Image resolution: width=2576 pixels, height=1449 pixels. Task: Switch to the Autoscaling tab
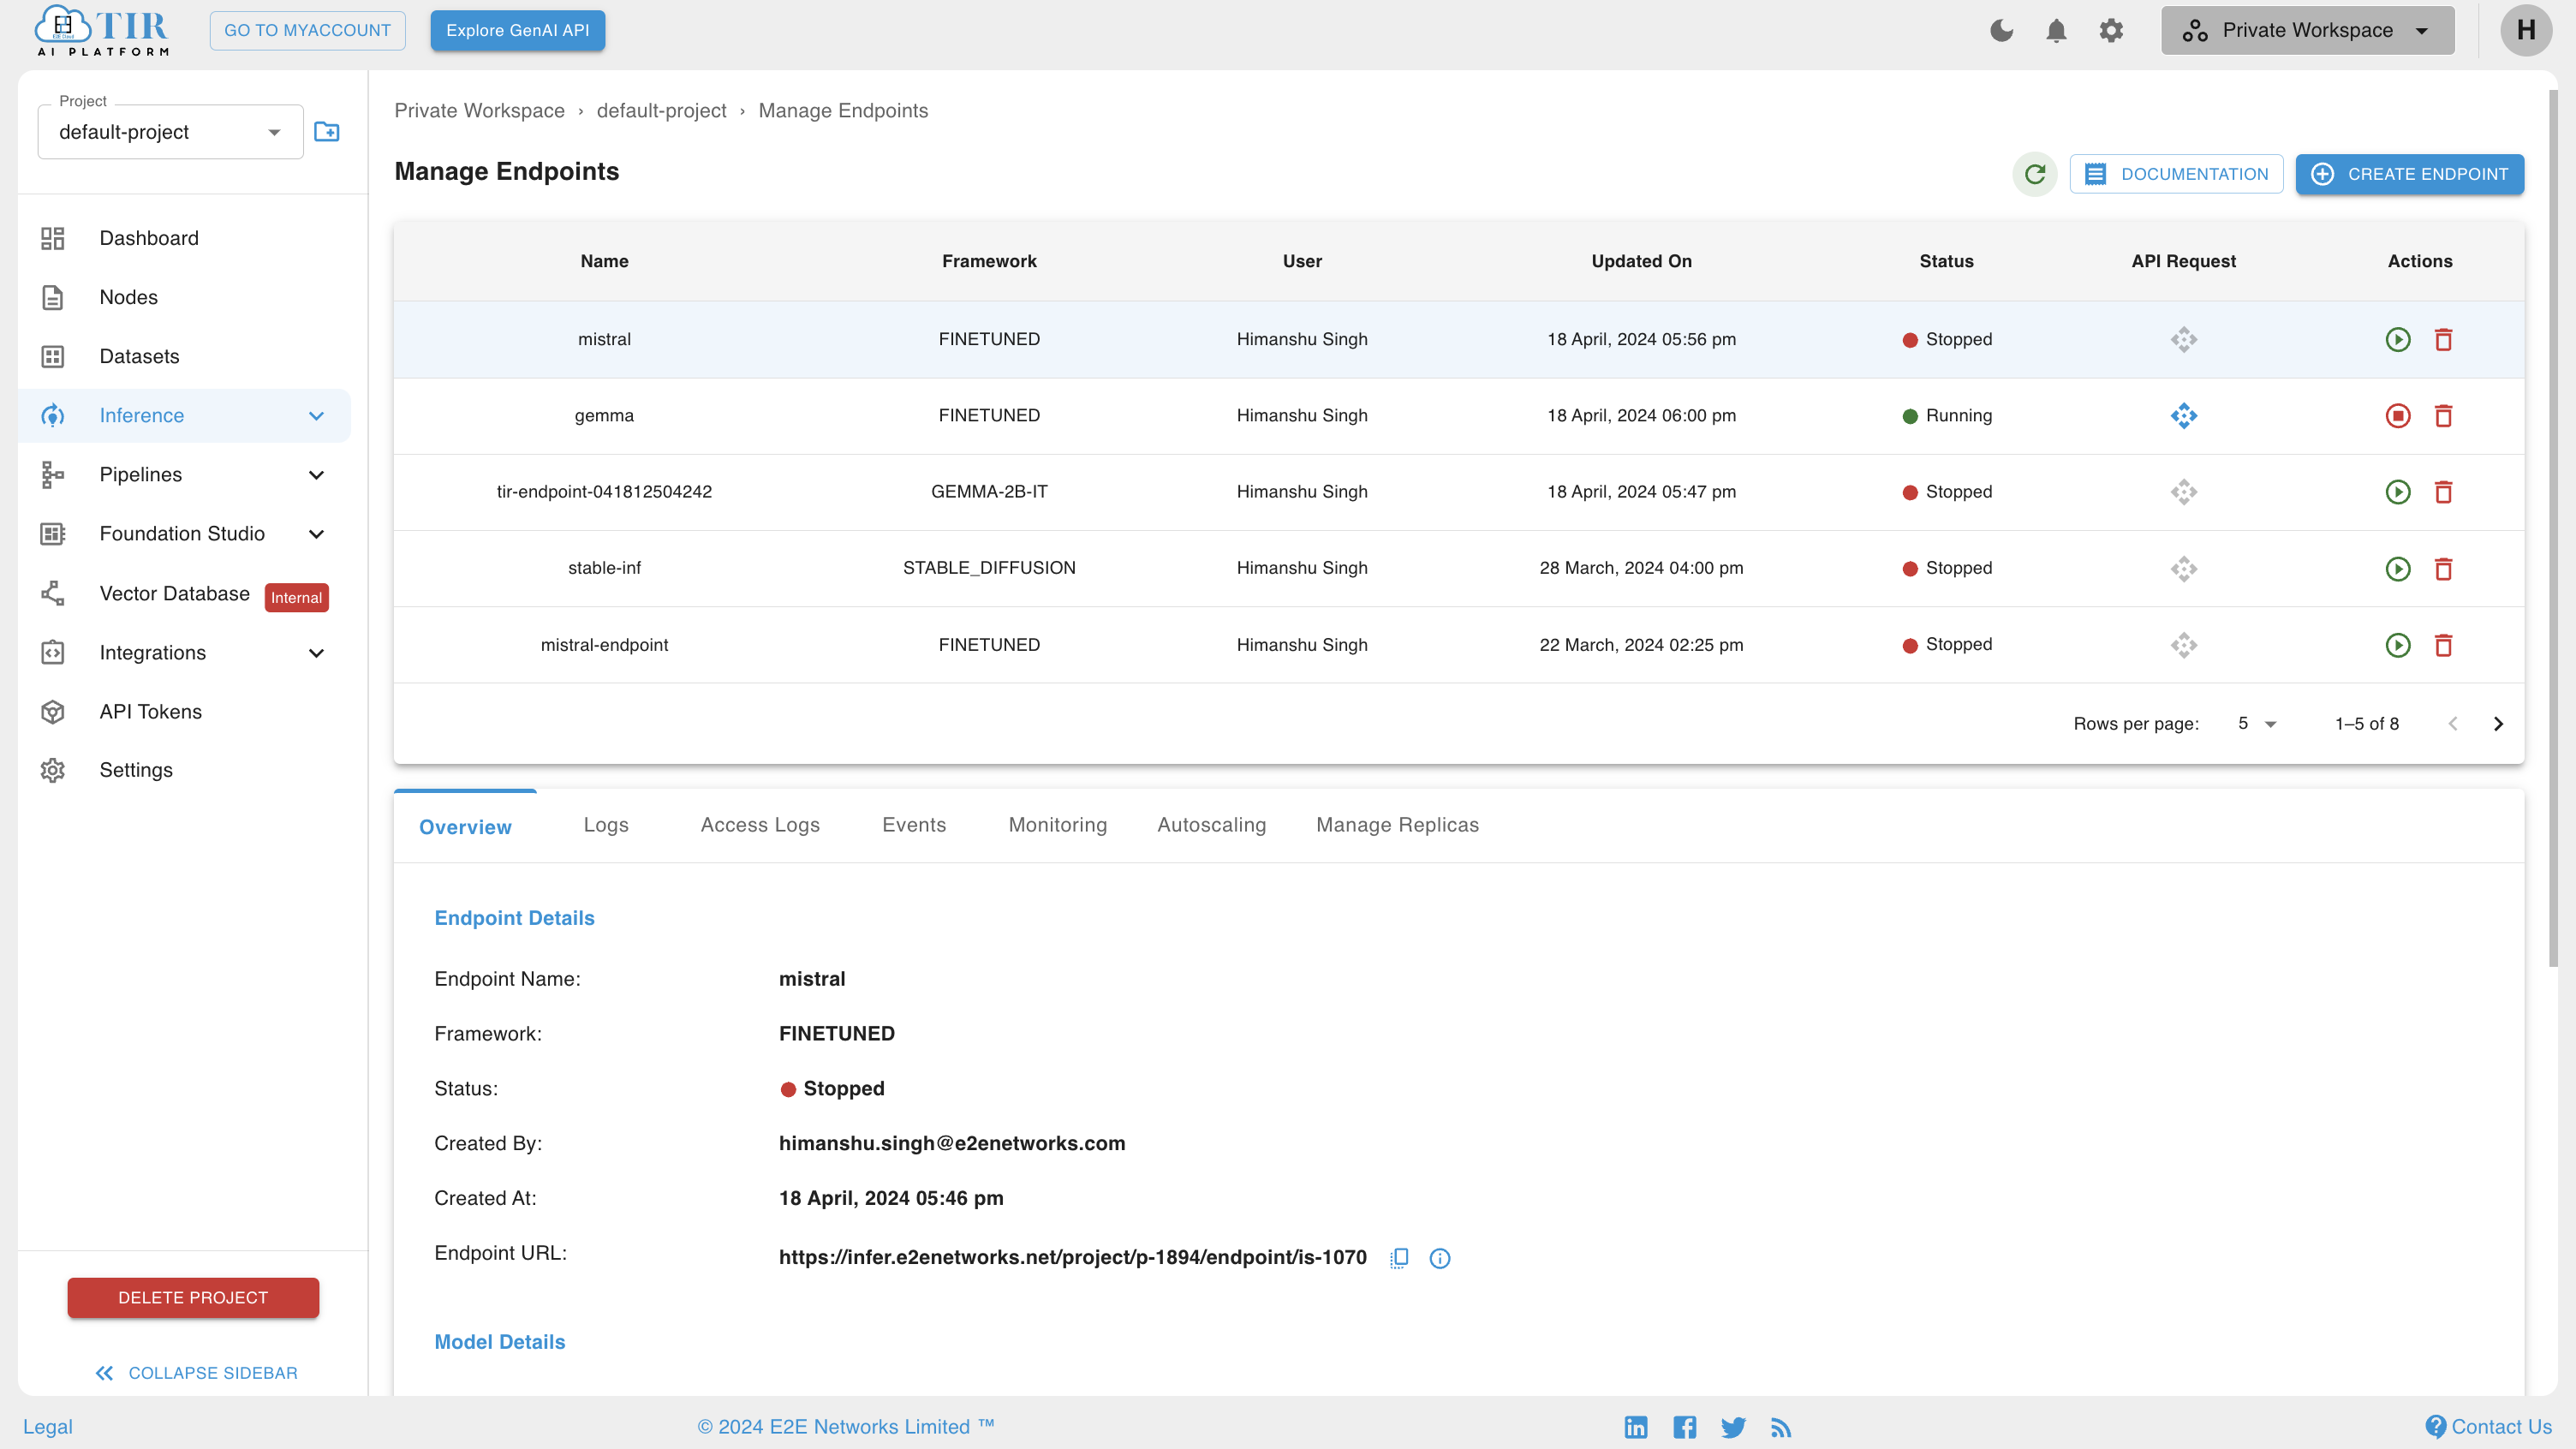coord(1212,825)
